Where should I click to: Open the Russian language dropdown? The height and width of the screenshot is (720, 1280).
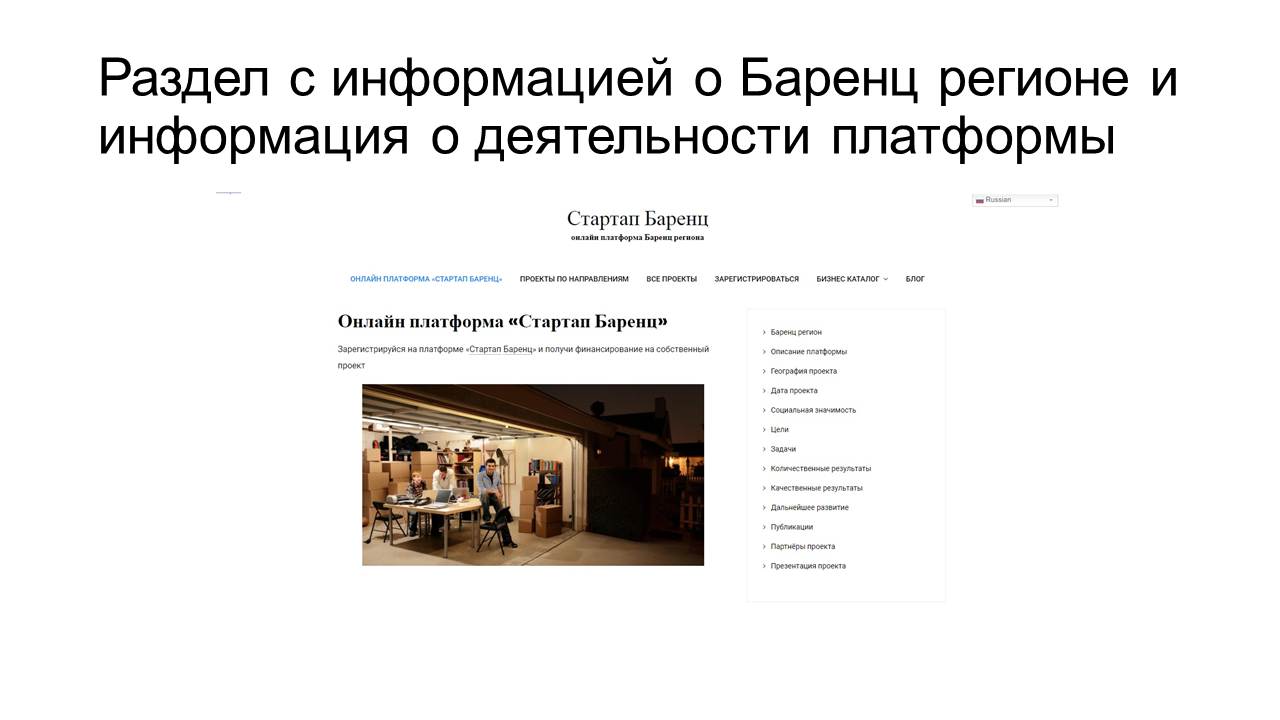tap(1015, 200)
